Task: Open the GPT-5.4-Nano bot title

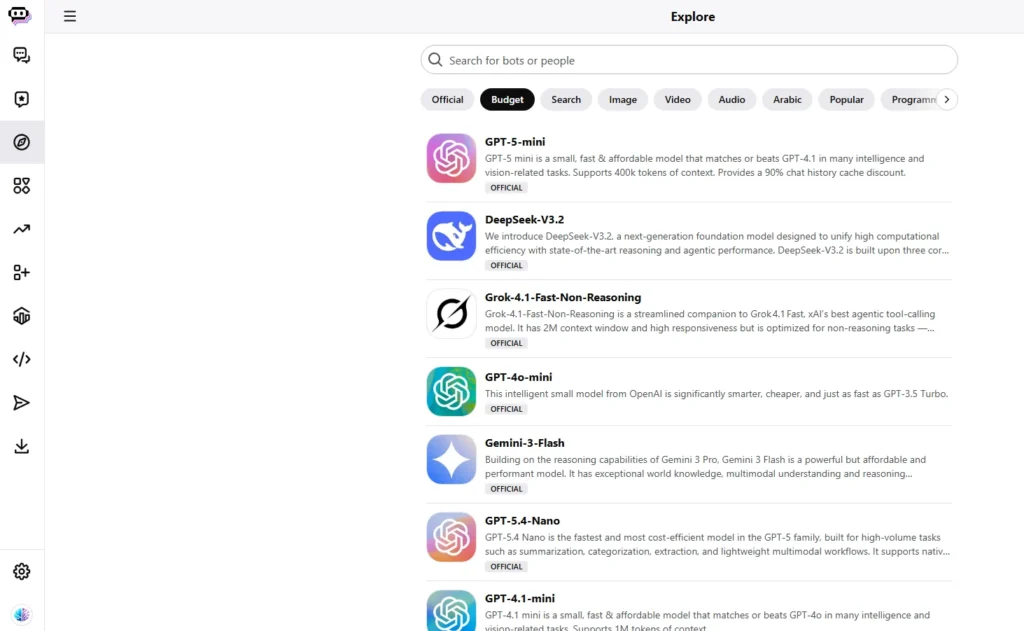Action: [522, 521]
